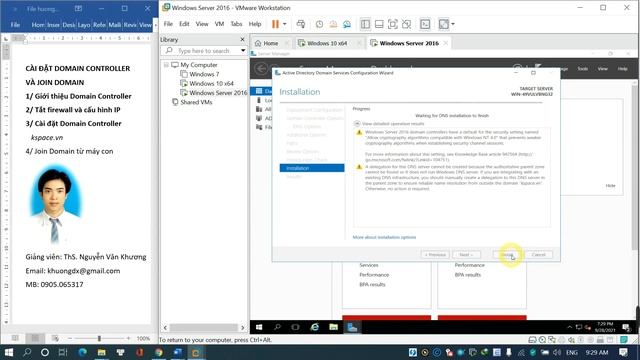This screenshot has height=360, width=640.
Task: Open the More about installation options link
Action: [384, 237]
